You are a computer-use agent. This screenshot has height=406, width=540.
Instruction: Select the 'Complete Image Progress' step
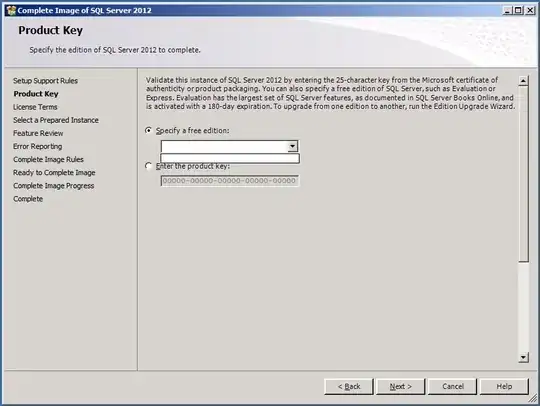pyautogui.click(x=53, y=186)
